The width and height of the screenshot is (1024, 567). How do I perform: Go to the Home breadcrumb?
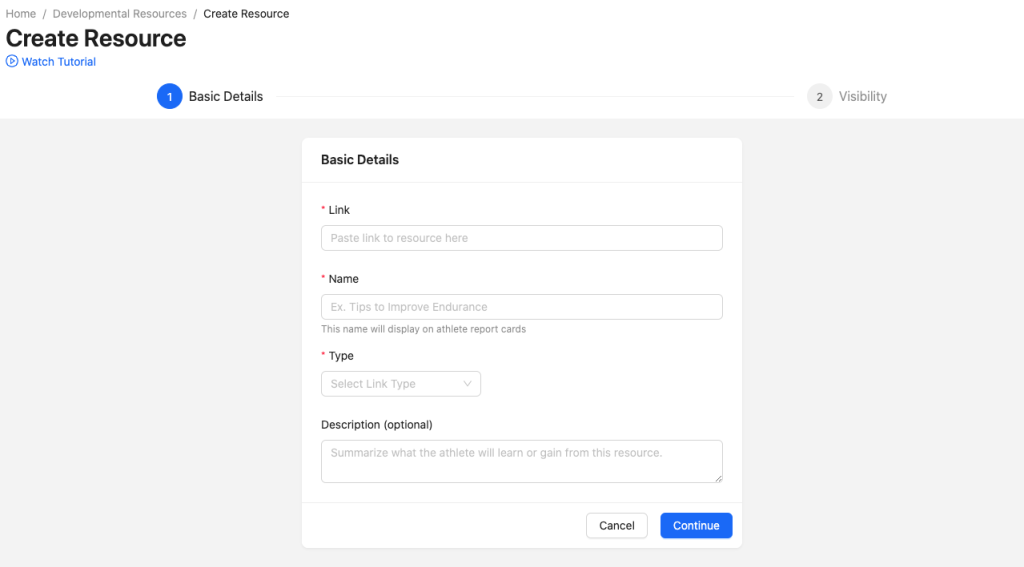point(21,14)
